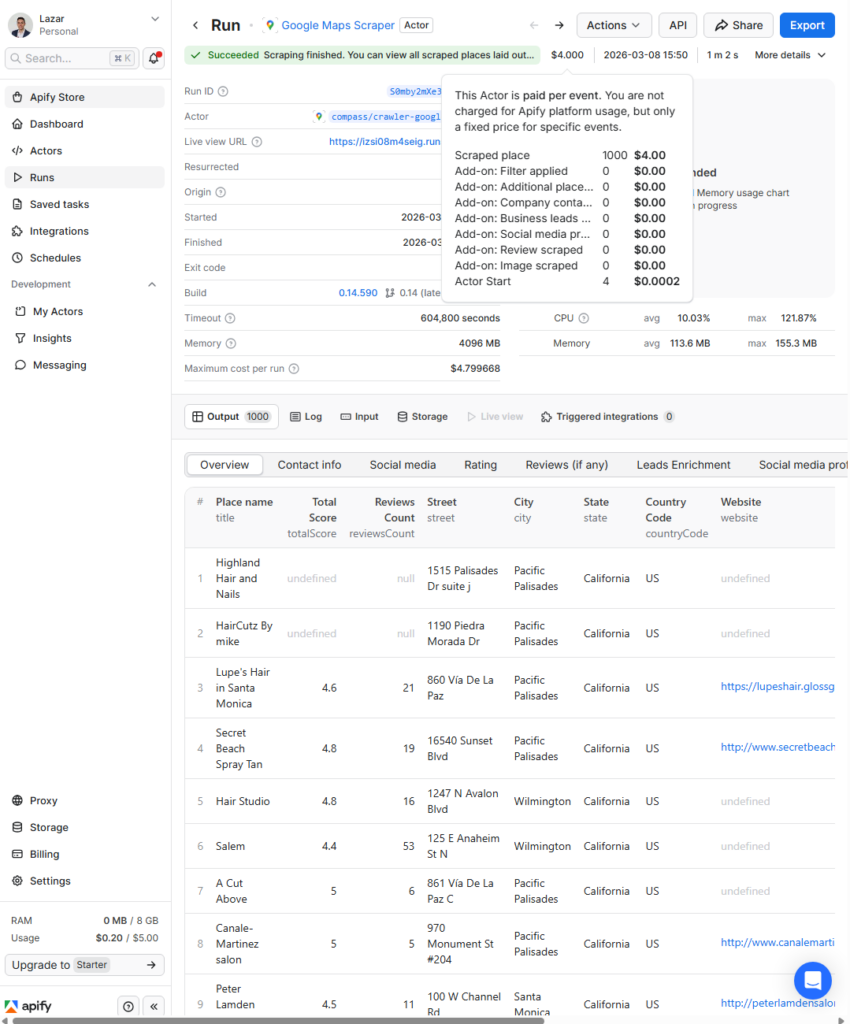Go back with the left chevron beside Run

195,25
